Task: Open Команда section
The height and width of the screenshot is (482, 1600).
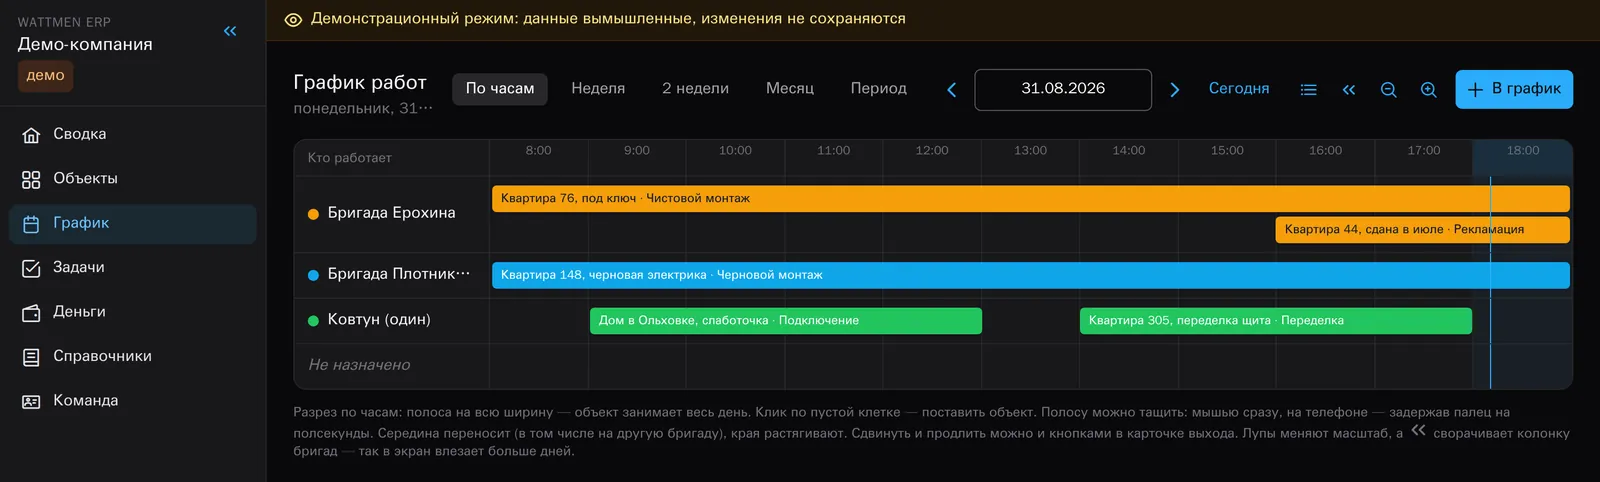Action: click(133, 401)
